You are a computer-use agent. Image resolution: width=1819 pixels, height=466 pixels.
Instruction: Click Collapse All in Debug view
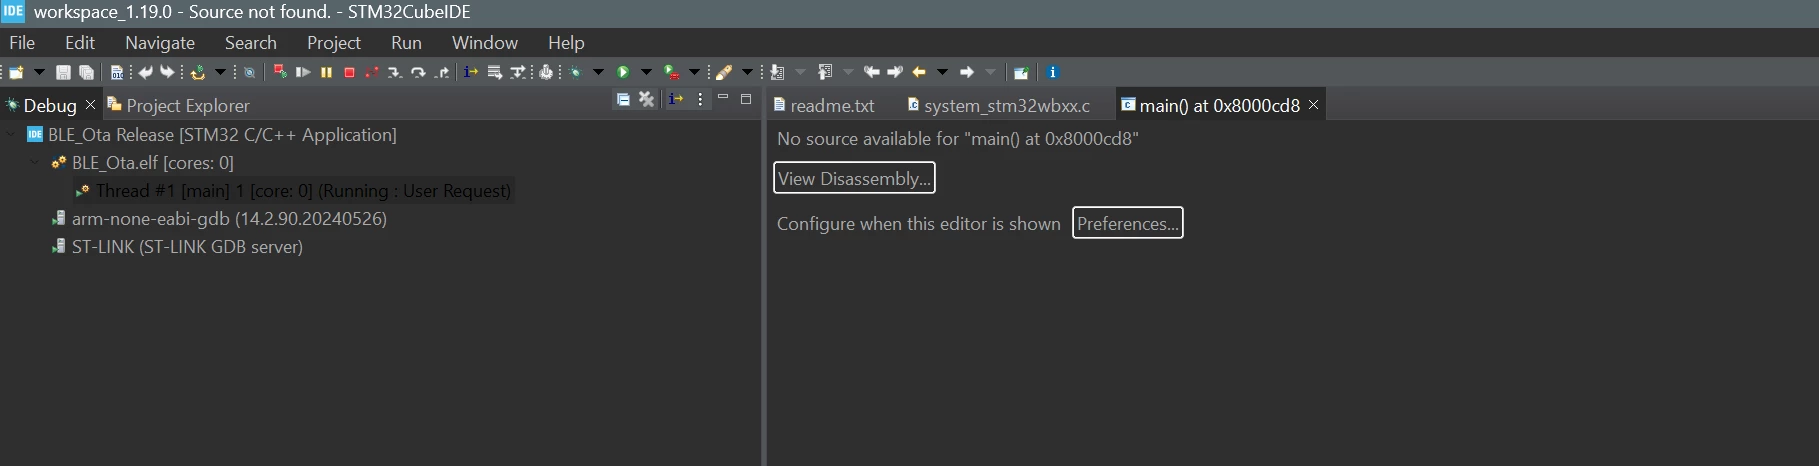[623, 99]
